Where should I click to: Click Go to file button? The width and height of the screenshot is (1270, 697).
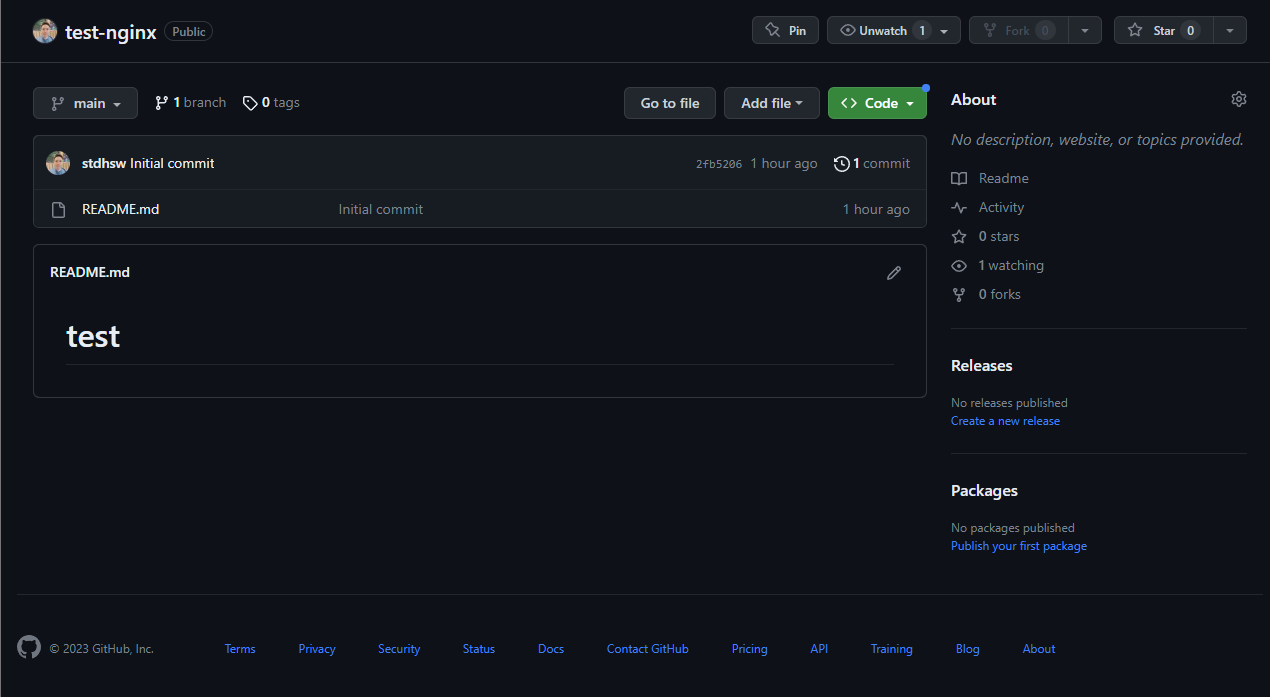click(x=670, y=103)
